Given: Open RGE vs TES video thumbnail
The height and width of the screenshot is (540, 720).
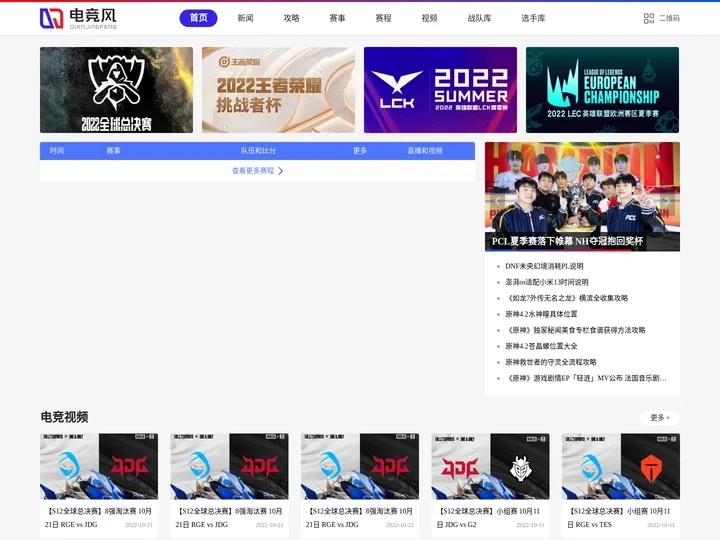Looking at the screenshot, I should (x=621, y=467).
